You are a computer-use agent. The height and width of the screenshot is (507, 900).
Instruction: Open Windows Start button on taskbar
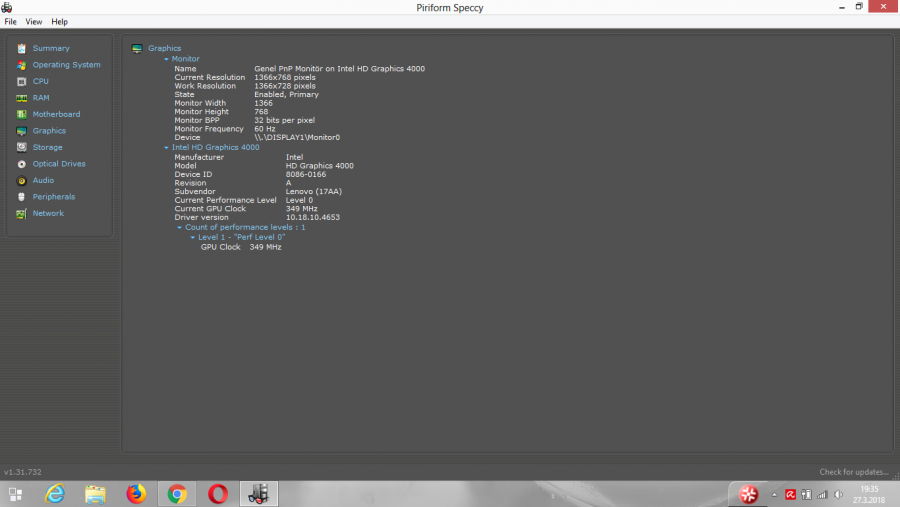click(15, 494)
